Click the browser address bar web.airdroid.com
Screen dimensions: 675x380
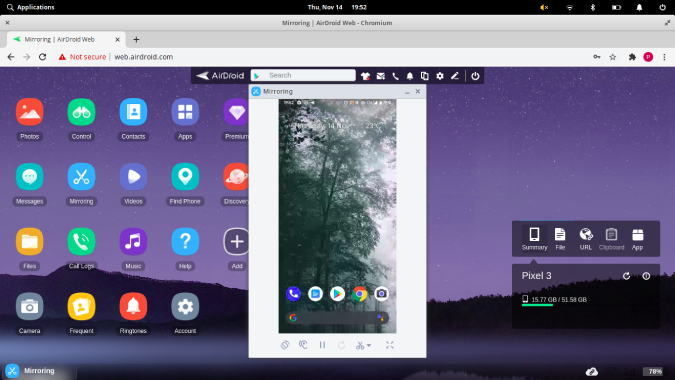144,57
